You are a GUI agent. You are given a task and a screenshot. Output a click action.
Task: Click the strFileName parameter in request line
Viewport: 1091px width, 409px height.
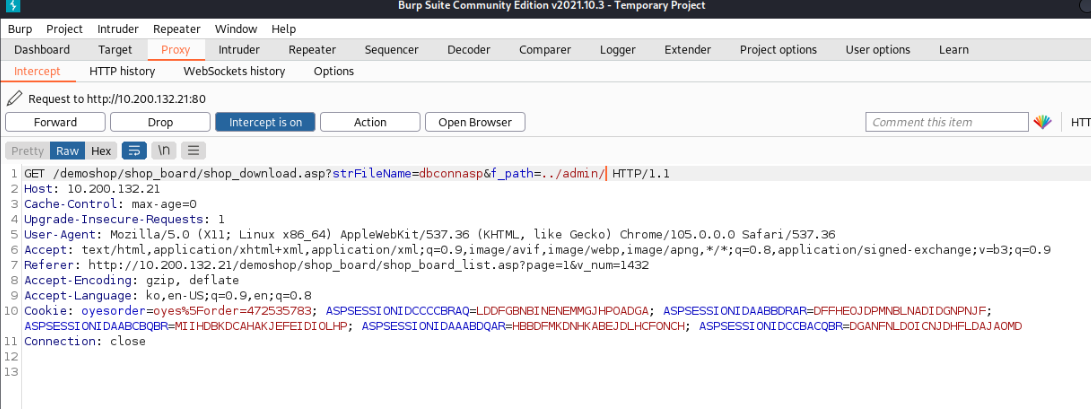pyautogui.click(x=372, y=174)
